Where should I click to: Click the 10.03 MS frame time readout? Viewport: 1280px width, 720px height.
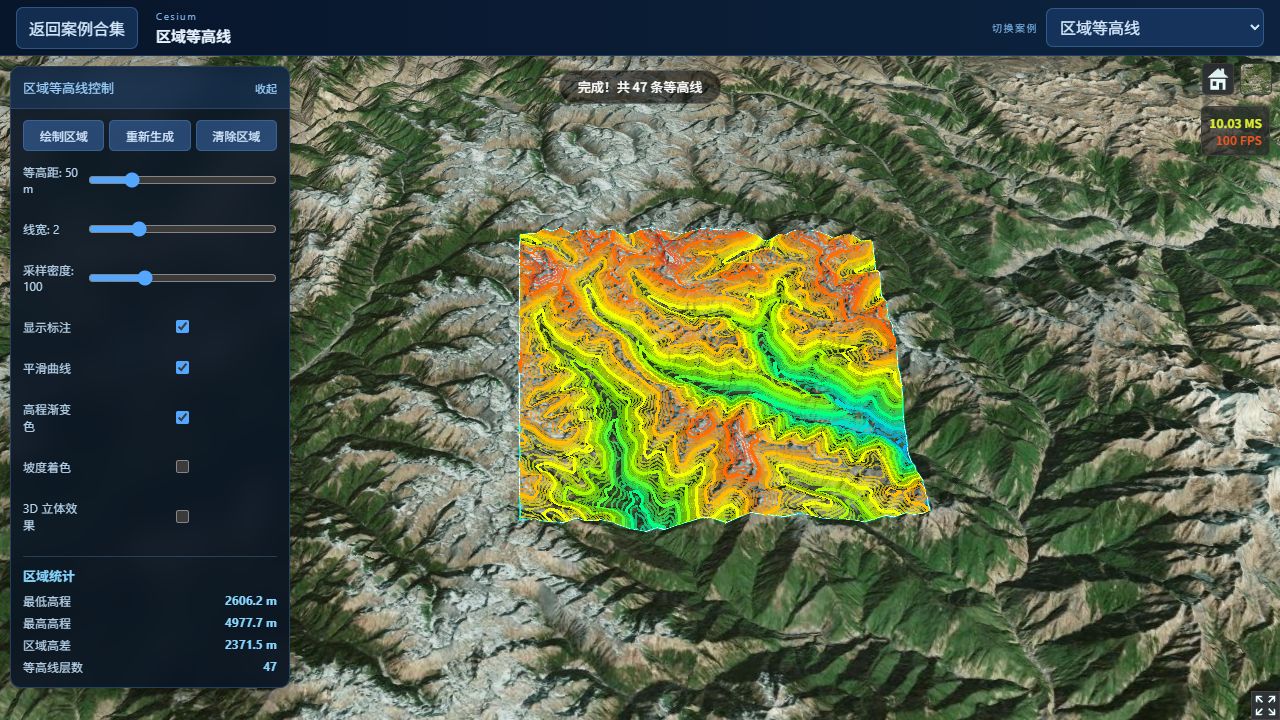pyautogui.click(x=1236, y=123)
